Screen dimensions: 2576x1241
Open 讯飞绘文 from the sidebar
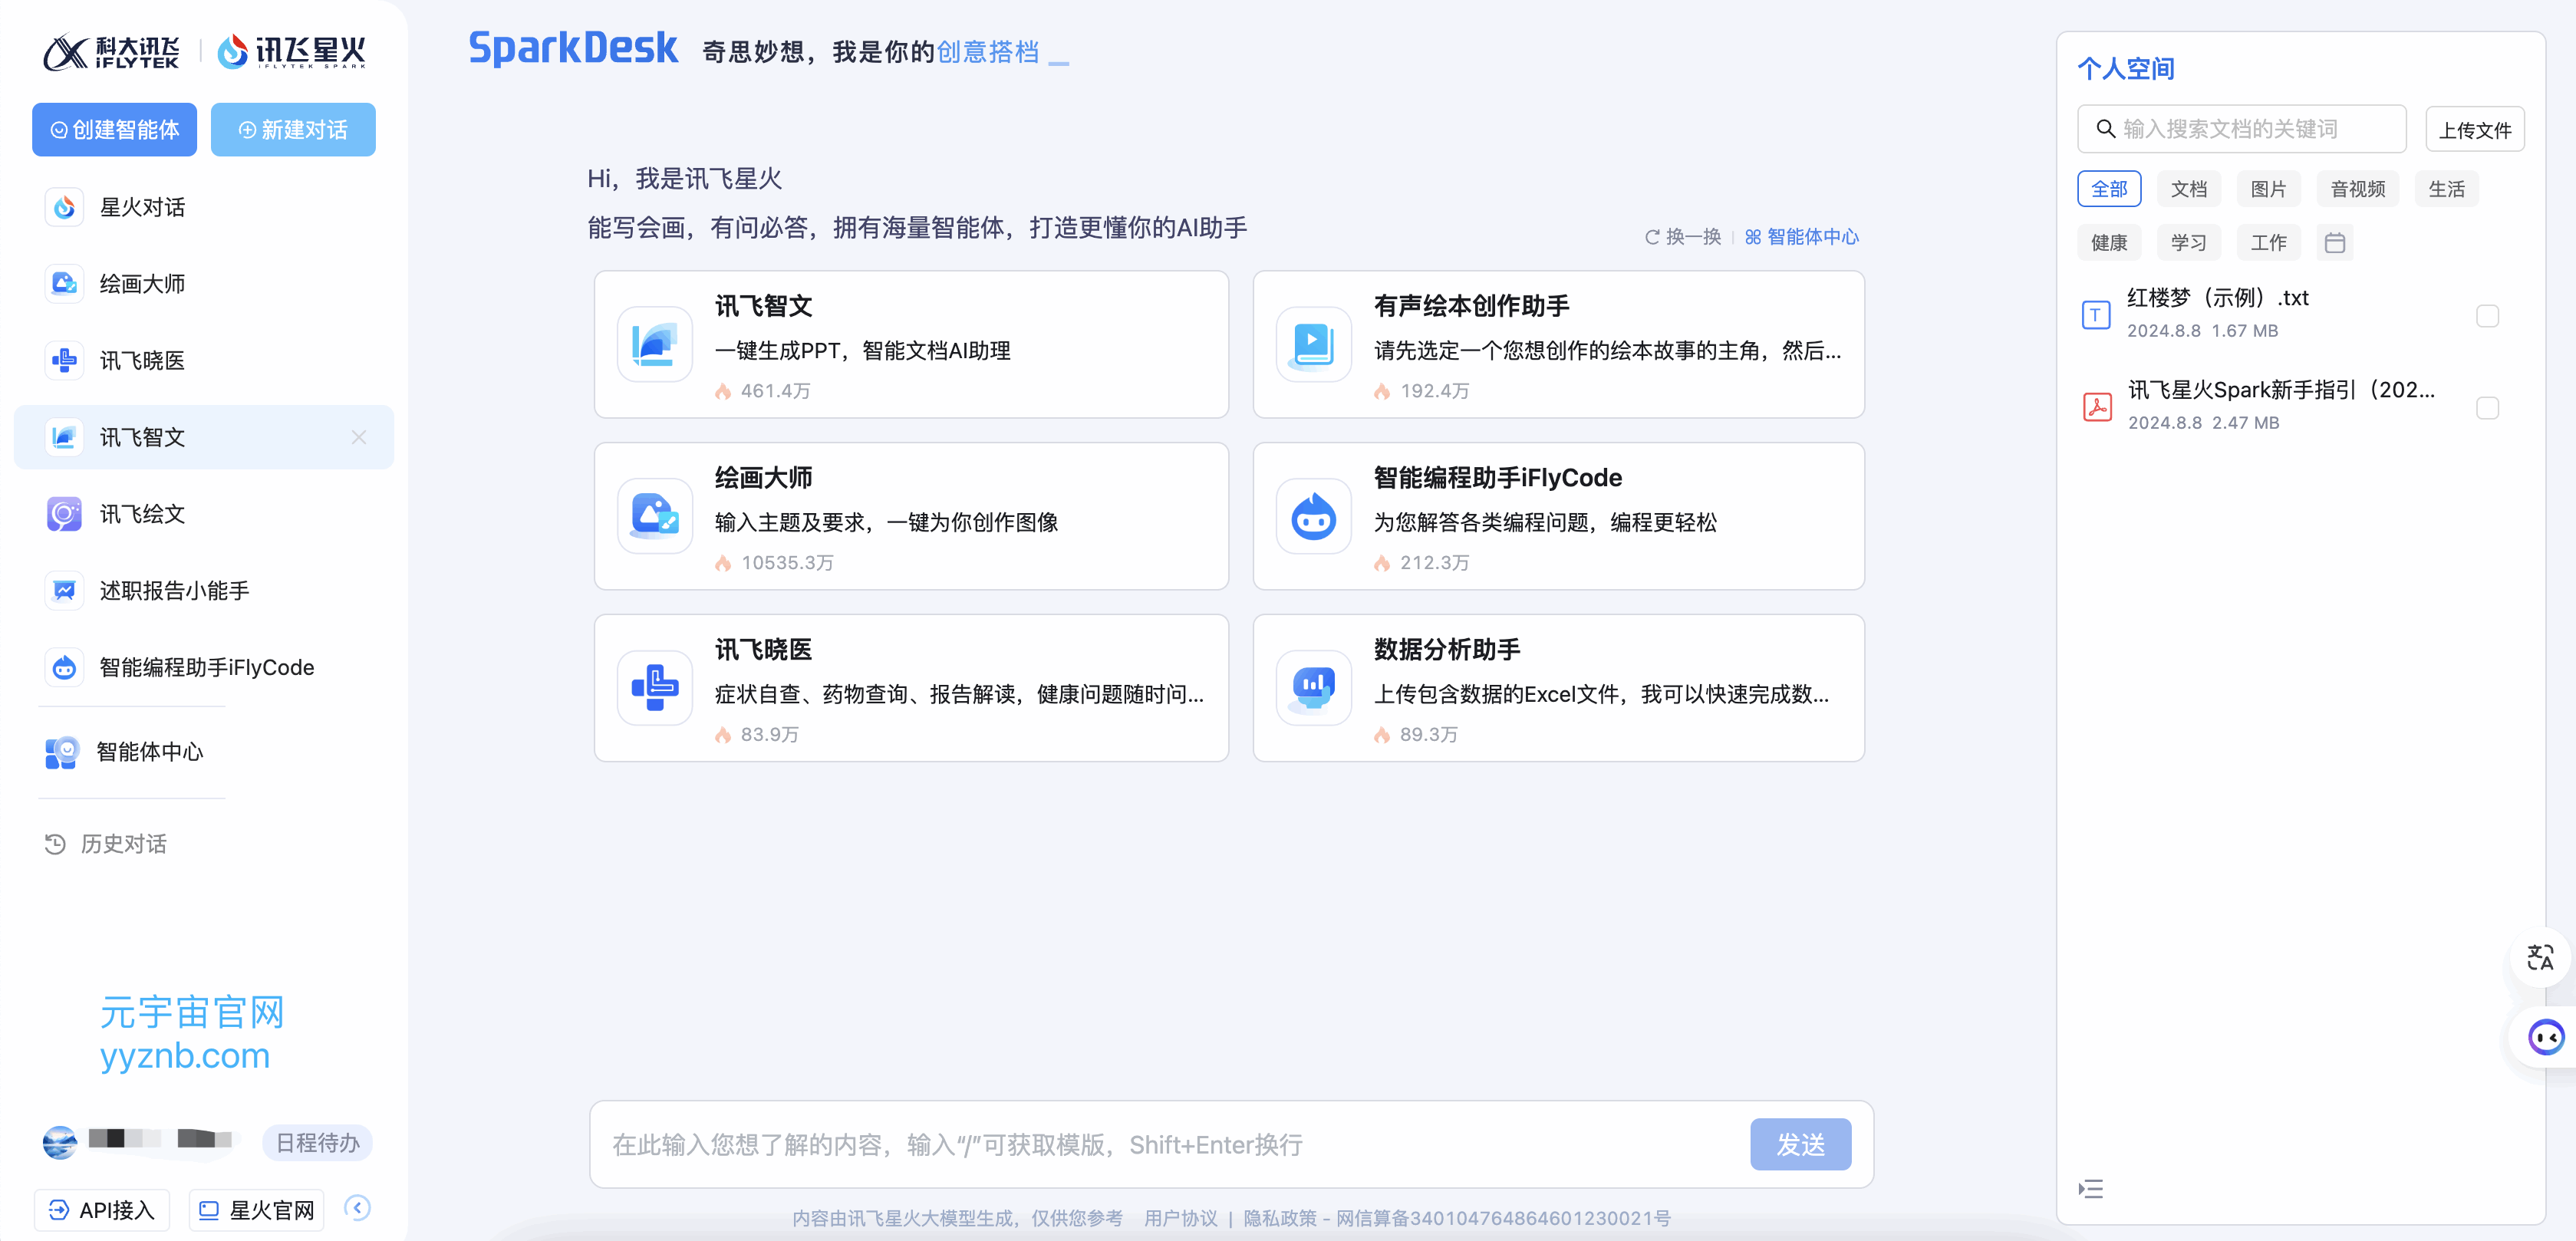click(142, 514)
